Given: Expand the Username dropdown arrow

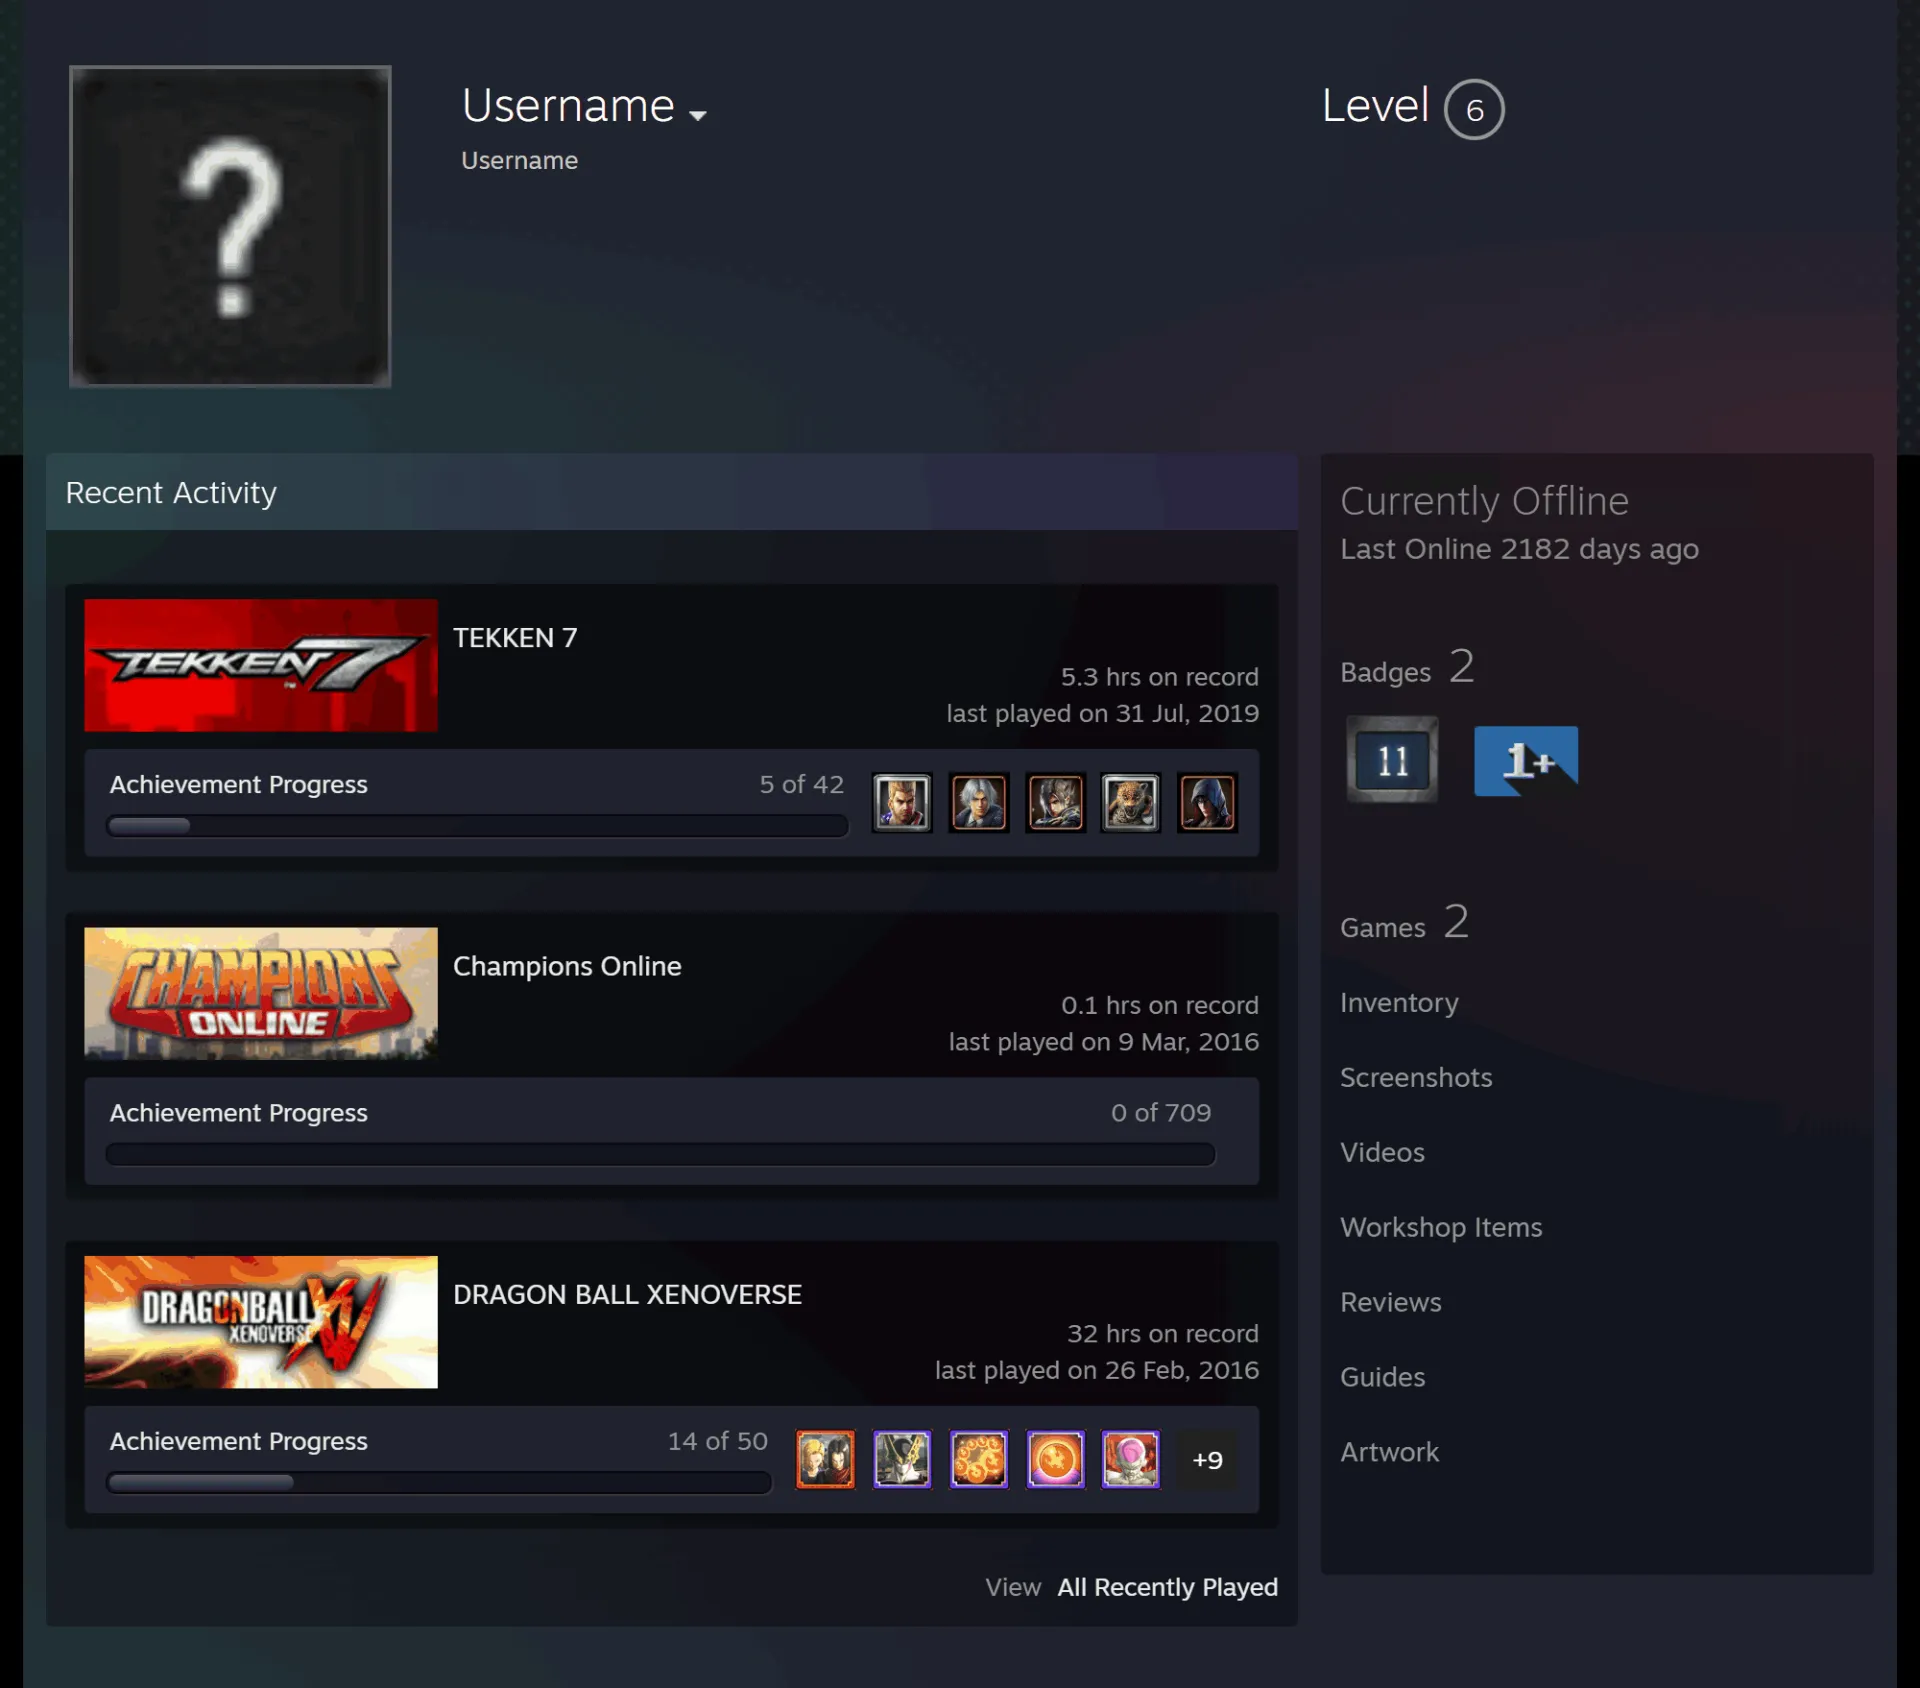Looking at the screenshot, I should click(x=698, y=115).
